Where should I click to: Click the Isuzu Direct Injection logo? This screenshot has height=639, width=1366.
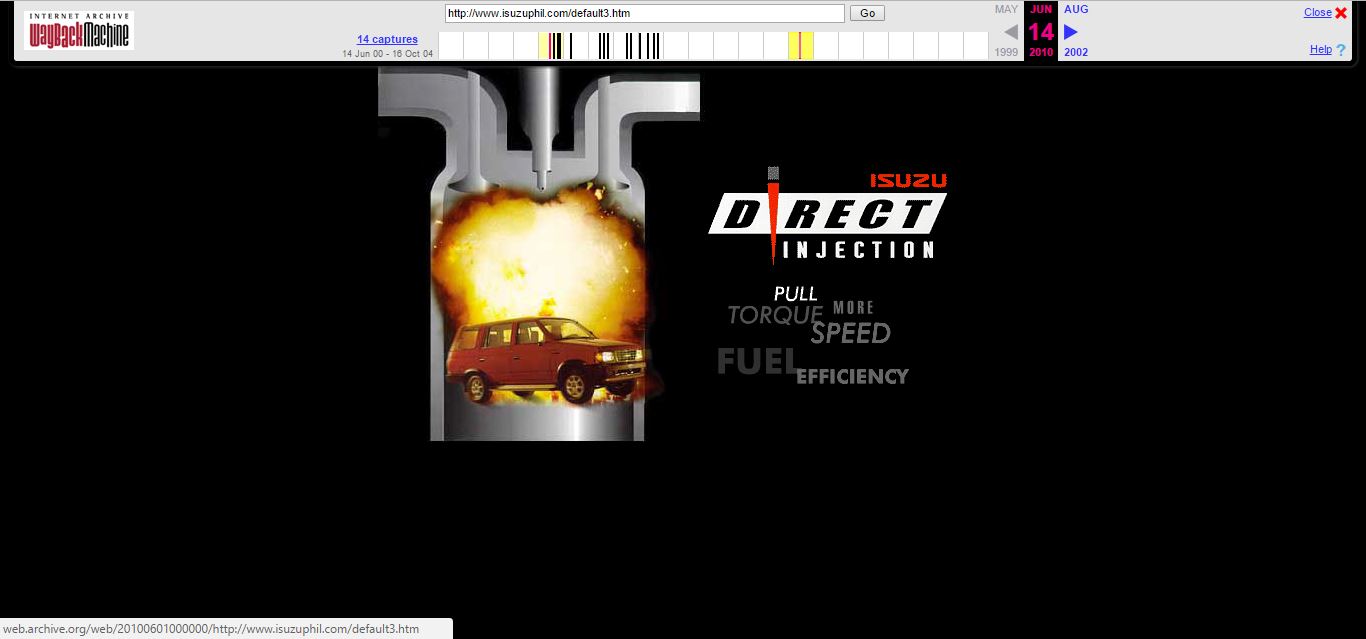pos(828,215)
